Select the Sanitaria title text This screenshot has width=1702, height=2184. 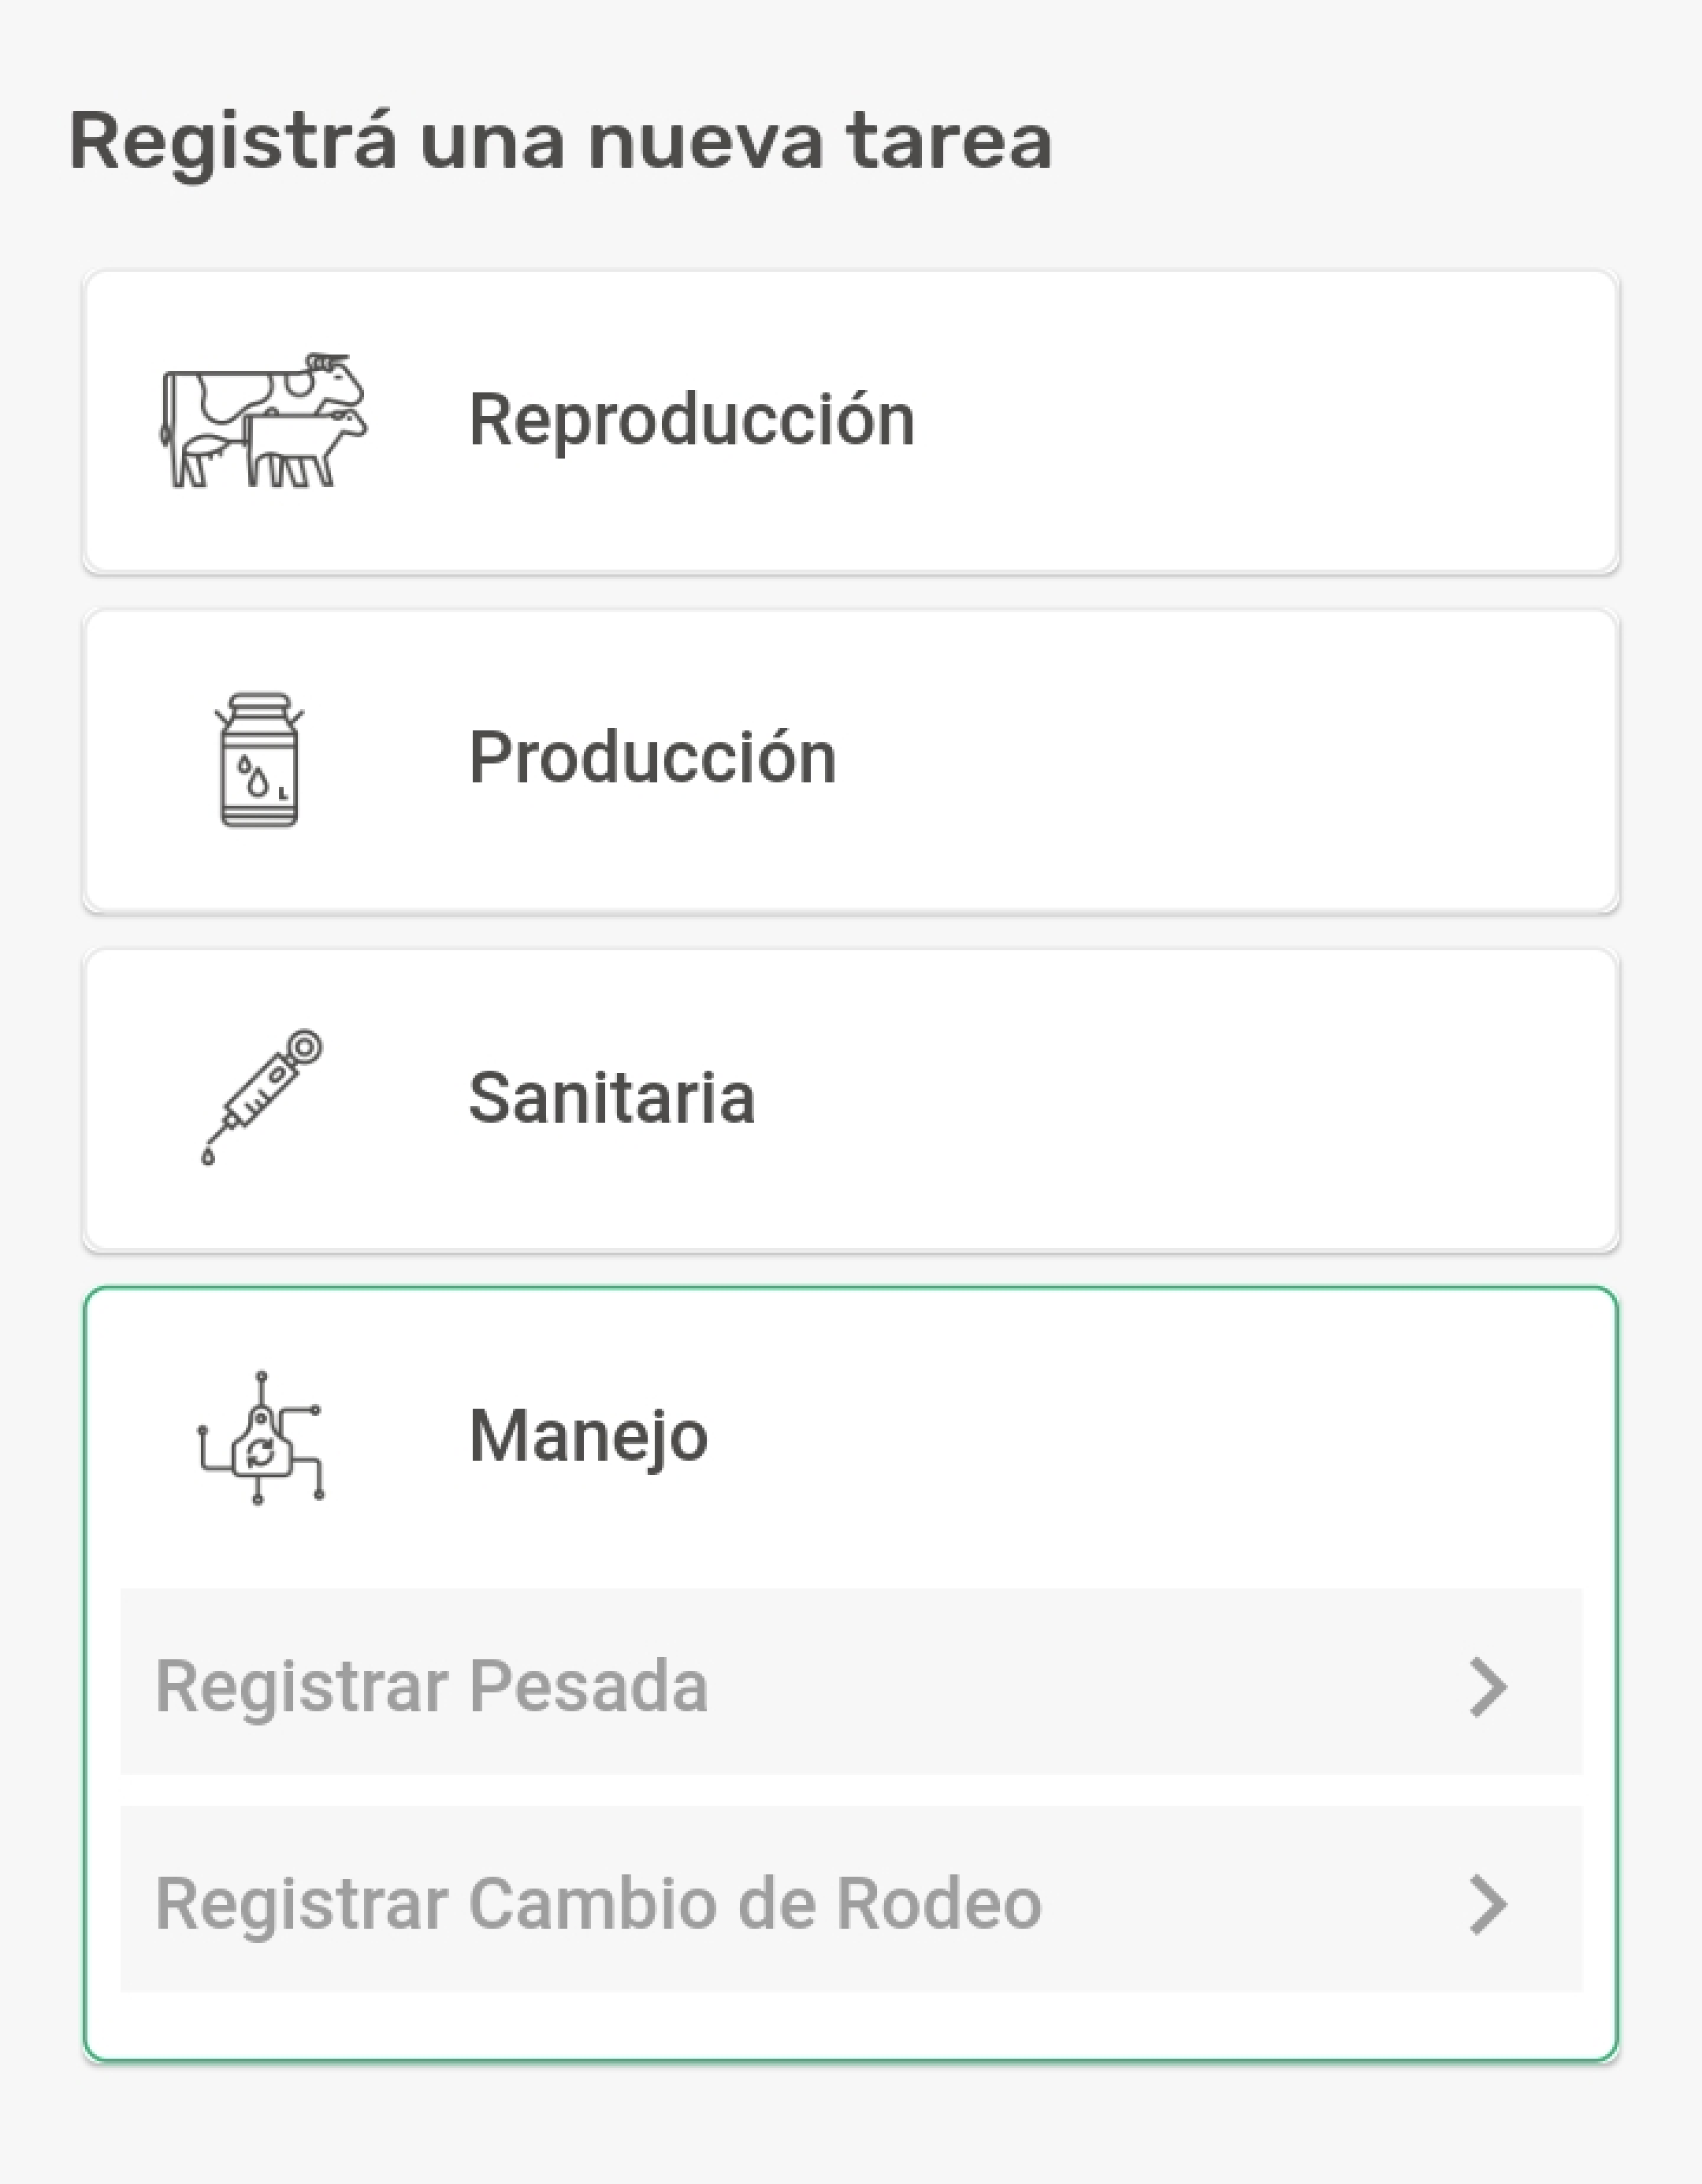[x=611, y=1098]
